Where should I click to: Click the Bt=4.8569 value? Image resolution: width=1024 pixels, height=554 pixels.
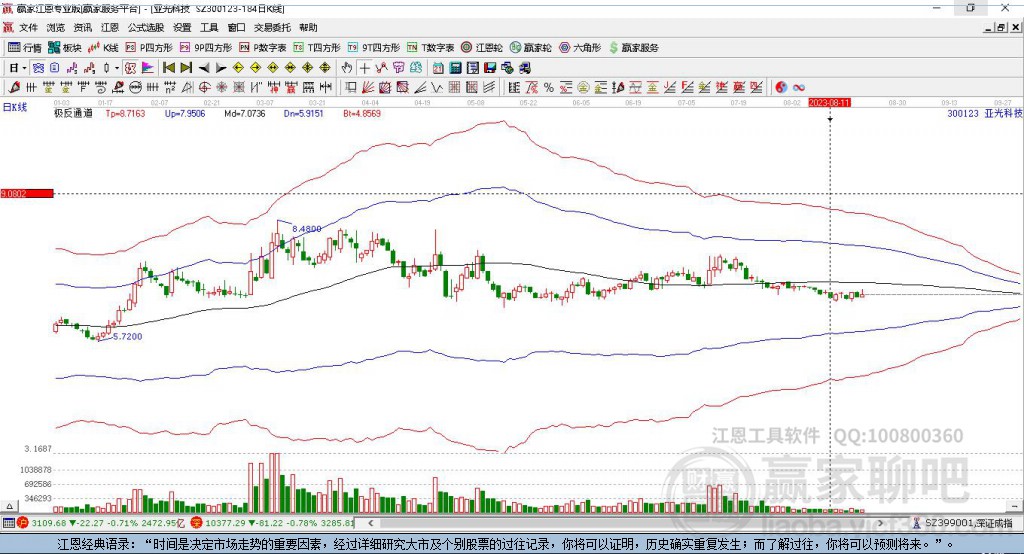(x=362, y=114)
